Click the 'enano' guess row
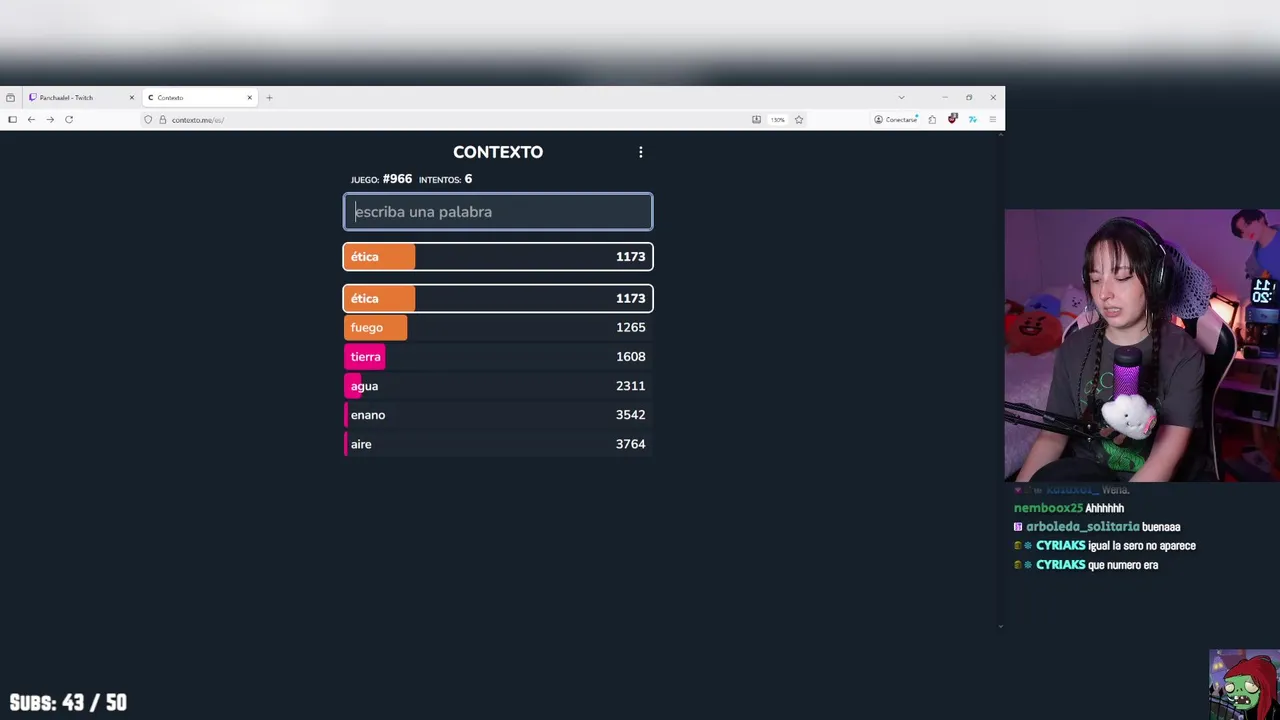Screen dimensions: 1280x720 (x=498, y=415)
